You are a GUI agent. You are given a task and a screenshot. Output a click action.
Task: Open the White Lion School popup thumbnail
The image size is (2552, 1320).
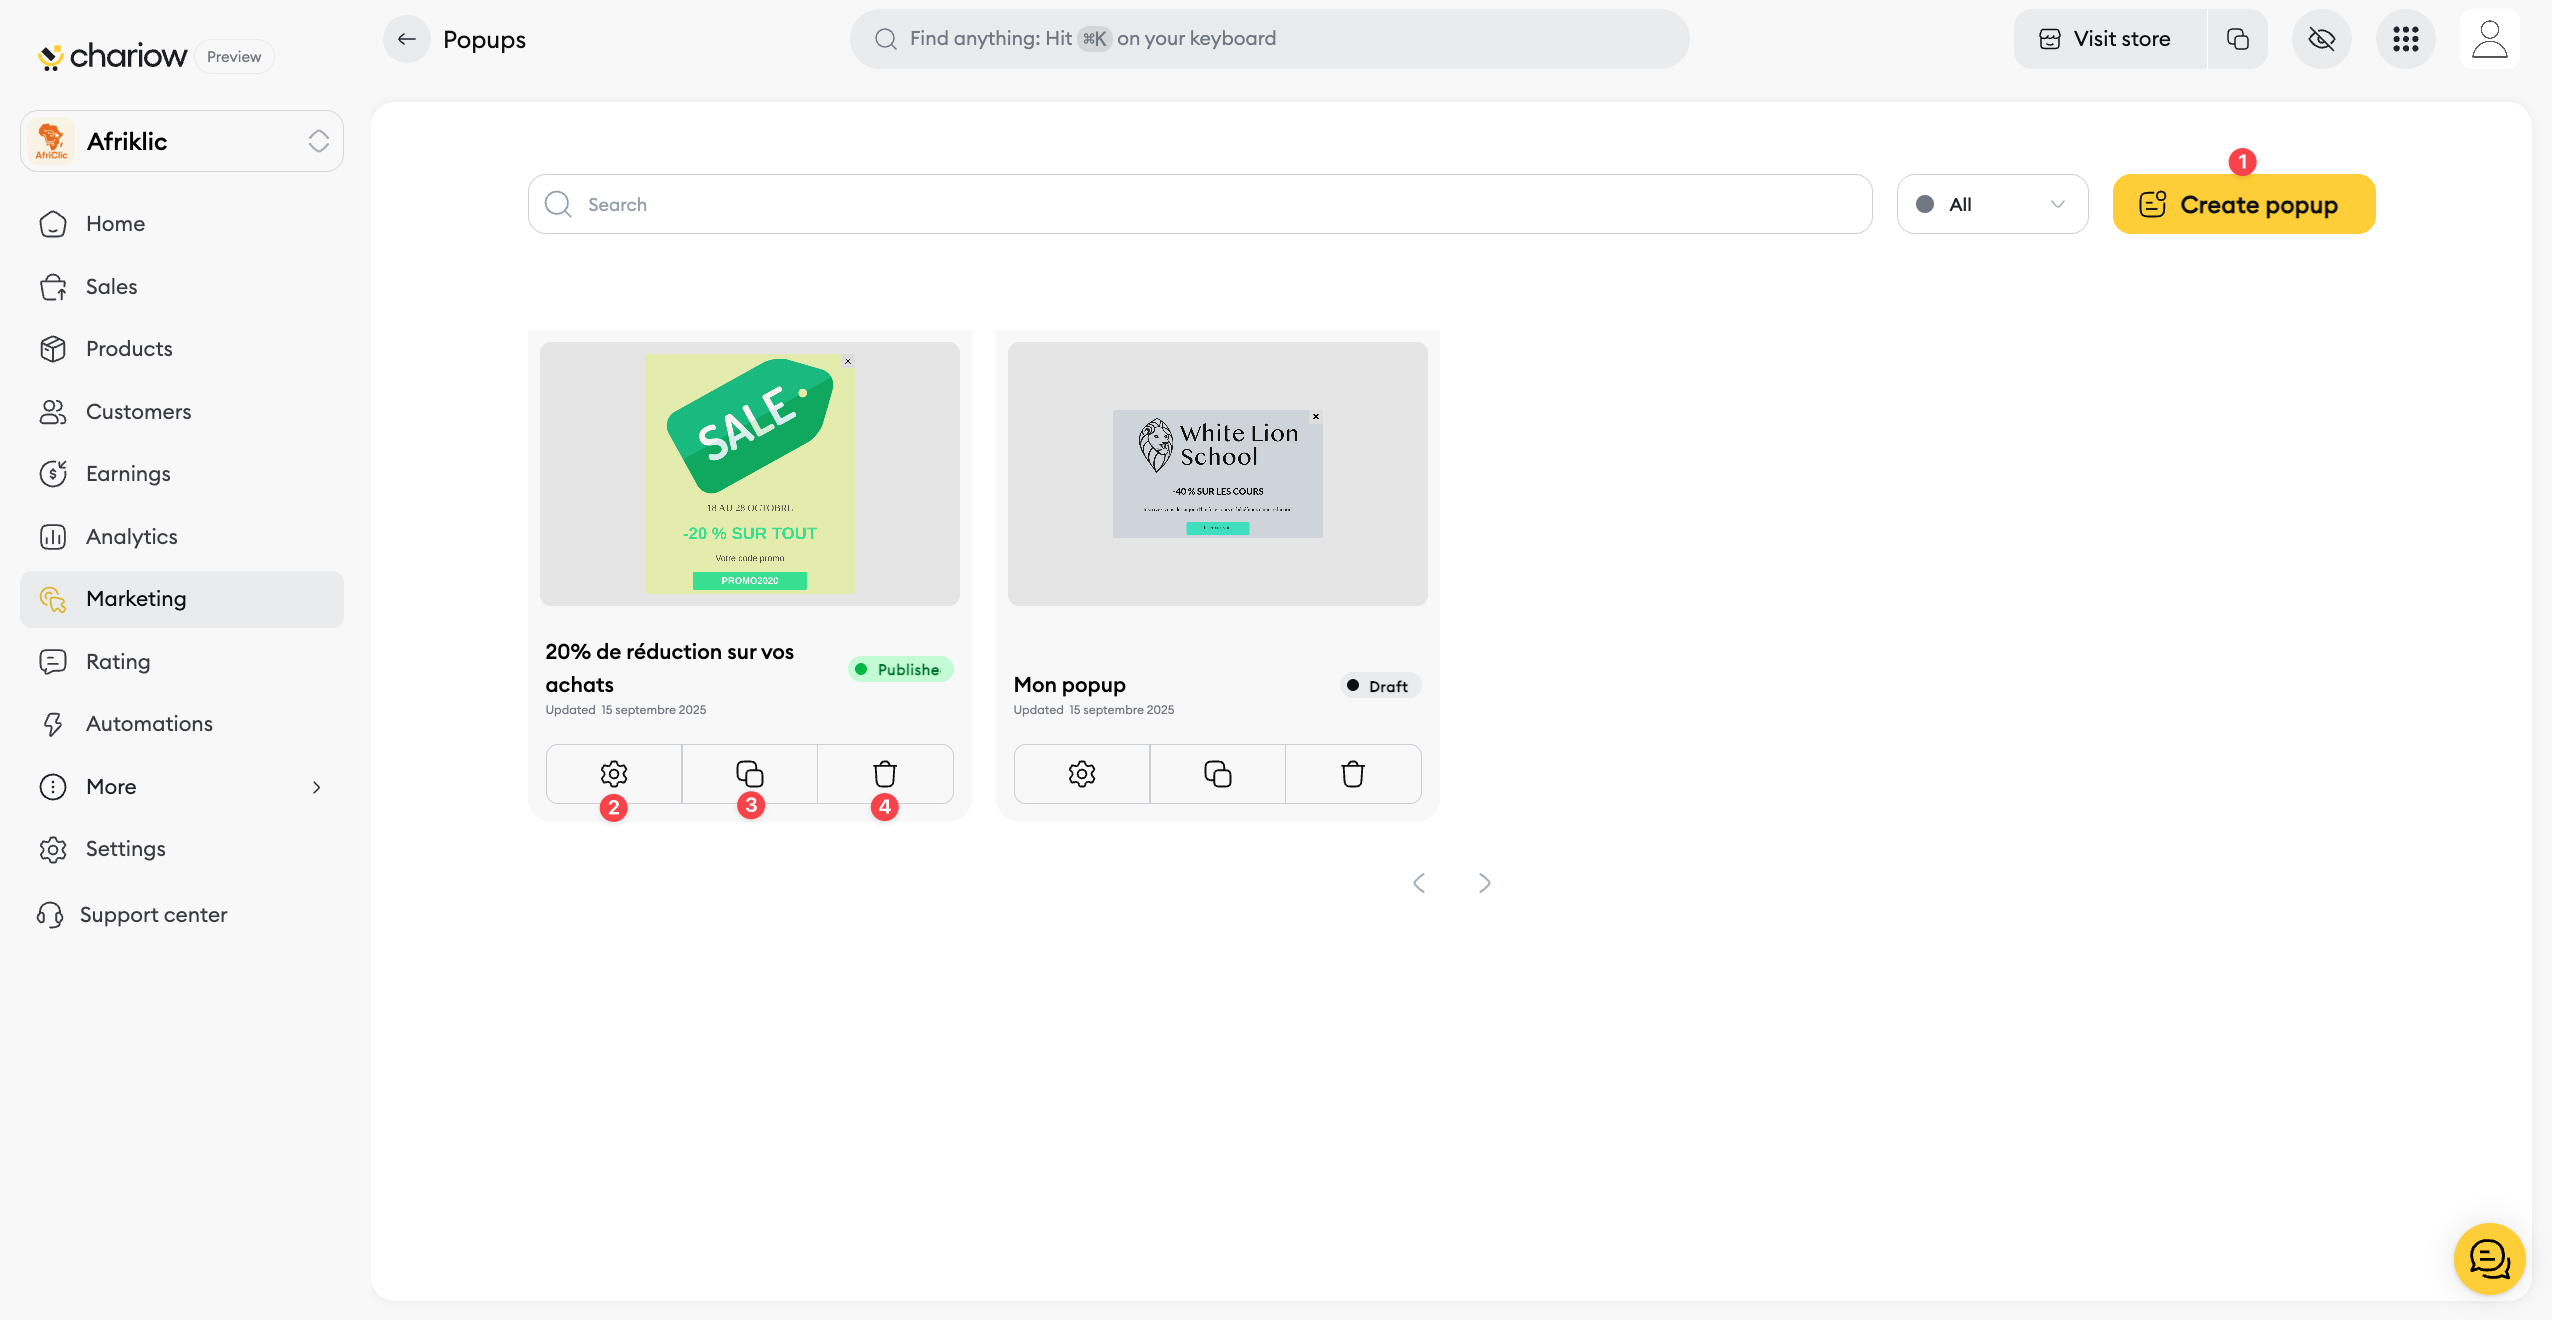tap(1217, 474)
